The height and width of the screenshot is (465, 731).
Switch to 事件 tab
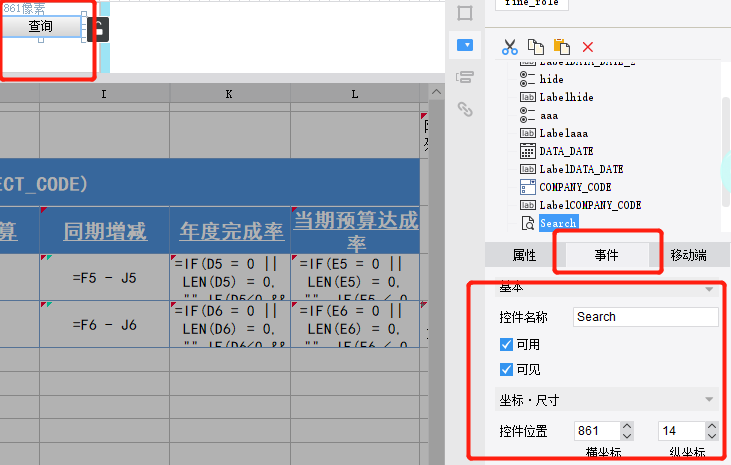pos(607,255)
